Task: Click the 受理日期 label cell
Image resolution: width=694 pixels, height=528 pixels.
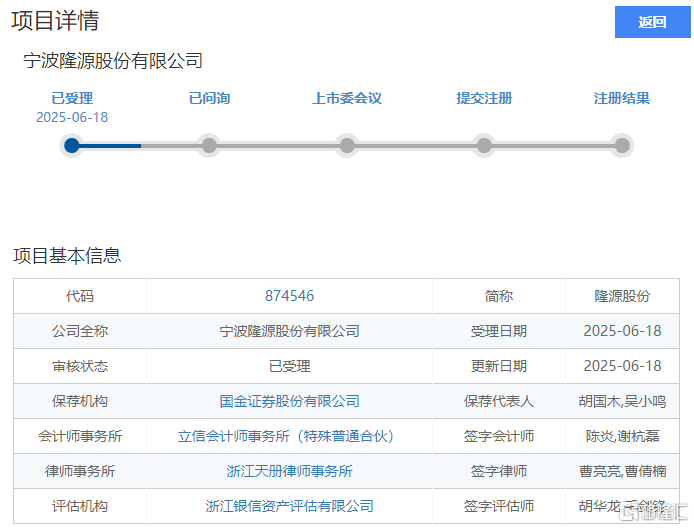Action: tap(499, 331)
